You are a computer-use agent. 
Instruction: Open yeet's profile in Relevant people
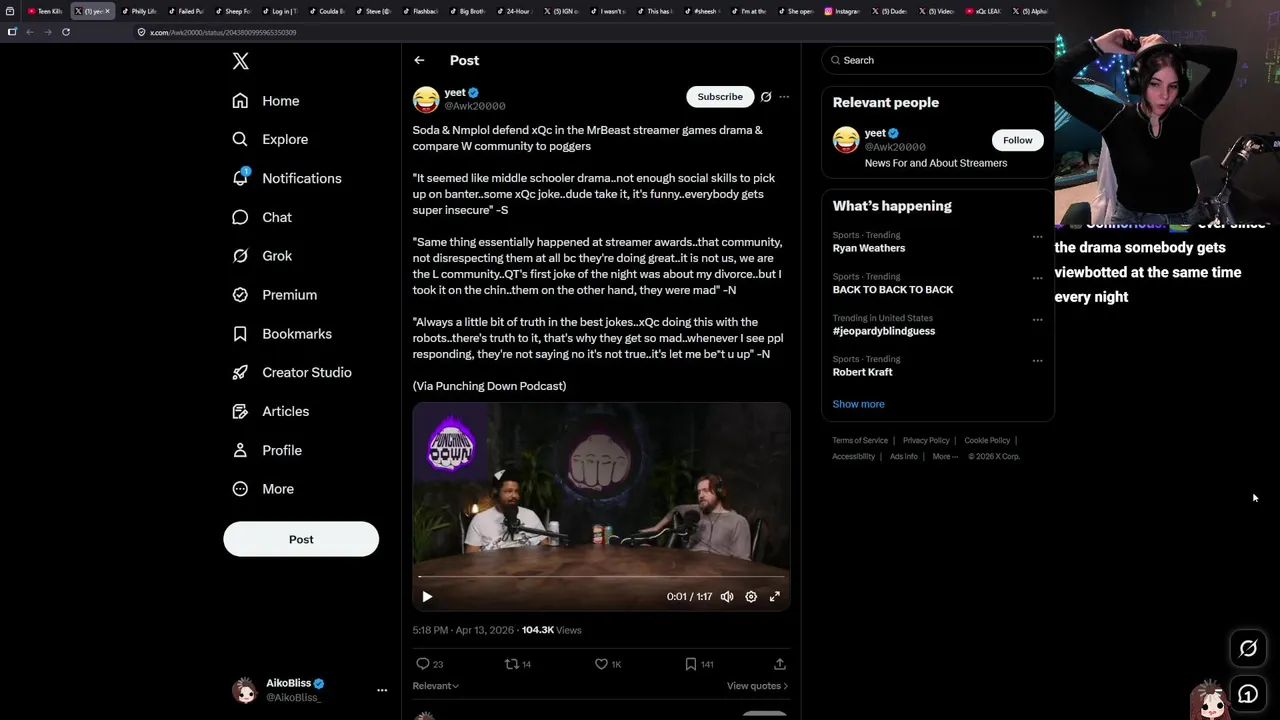875,133
